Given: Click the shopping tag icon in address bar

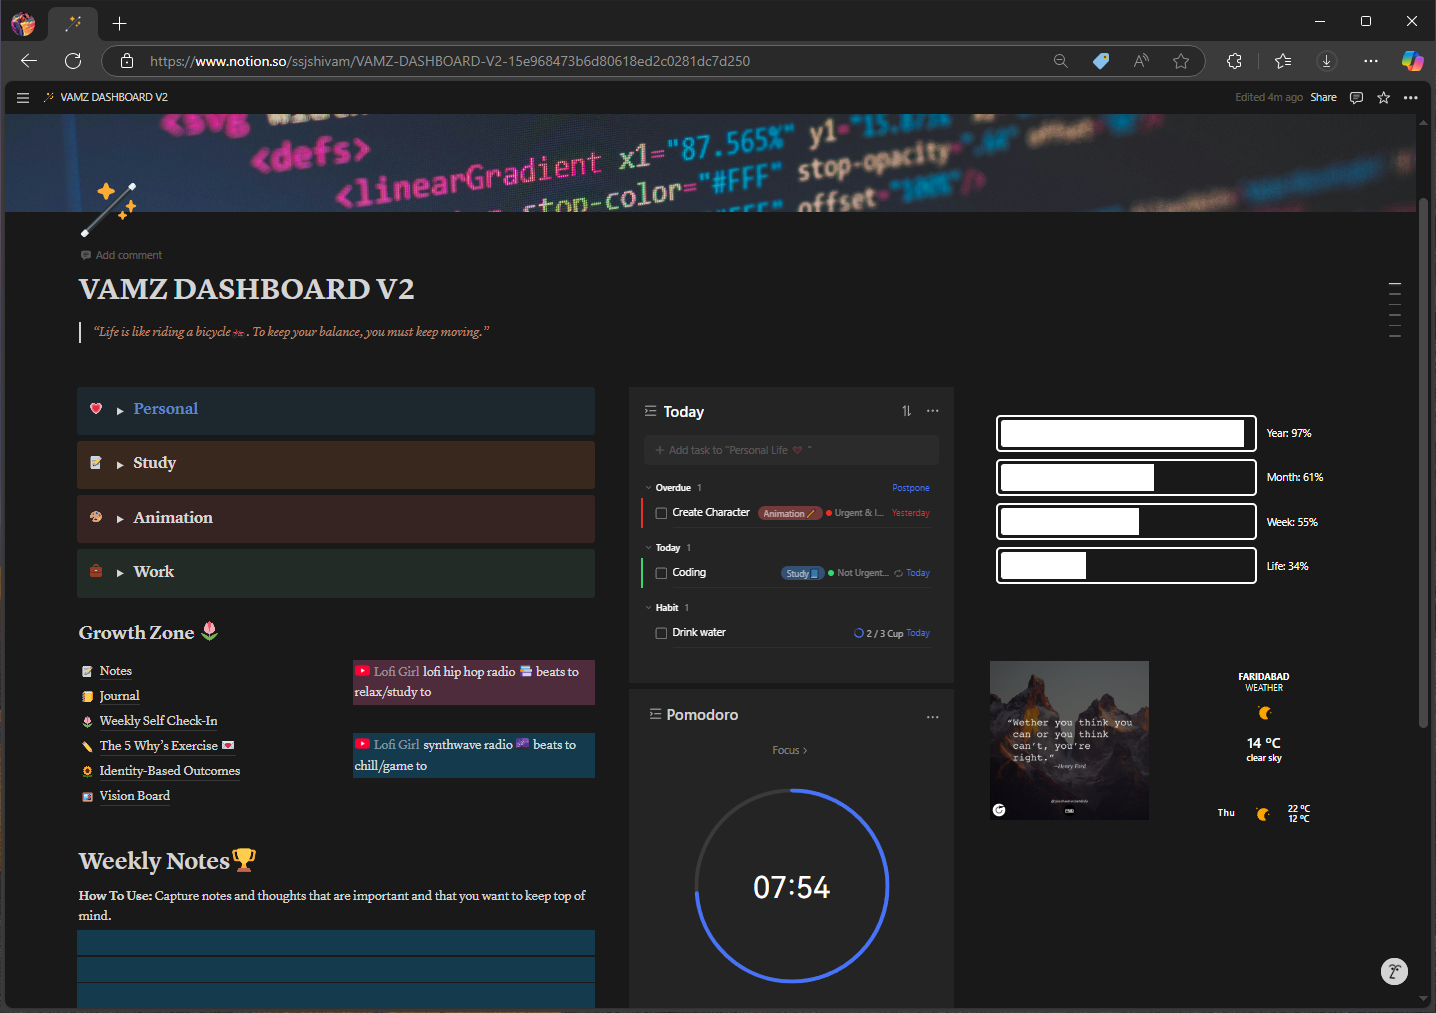Looking at the screenshot, I should click(1101, 61).
